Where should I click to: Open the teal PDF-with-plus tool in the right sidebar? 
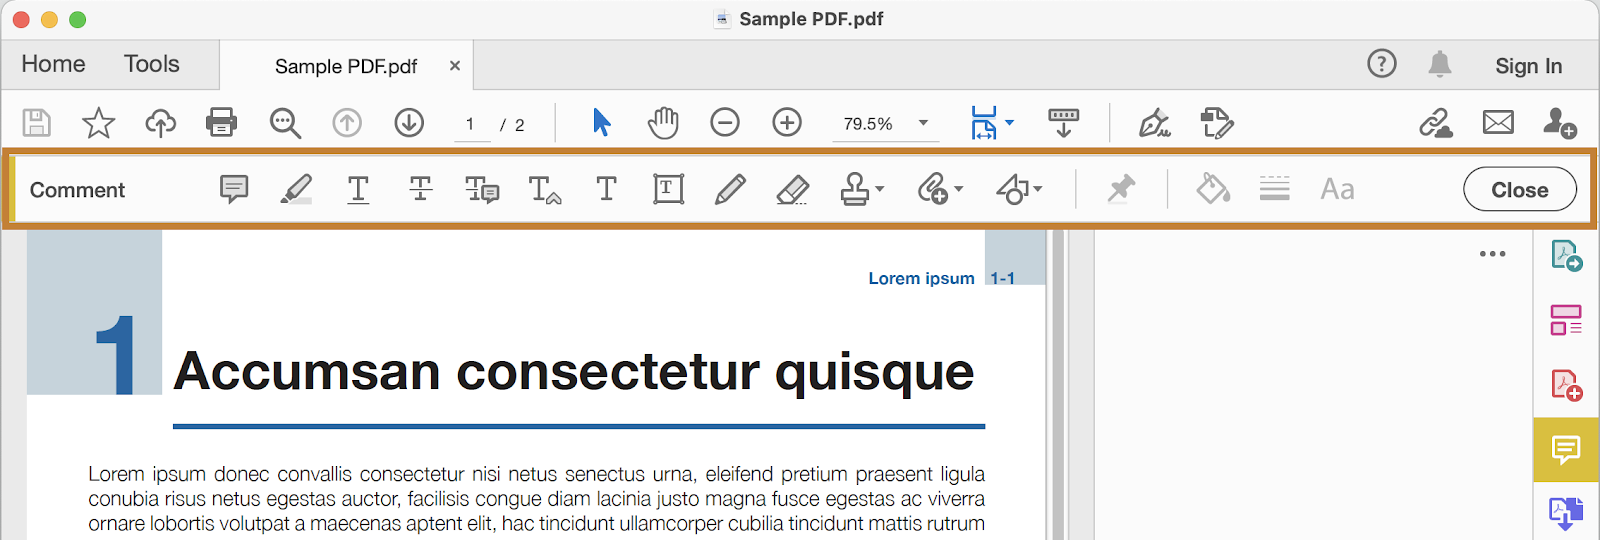[1566, 256]
